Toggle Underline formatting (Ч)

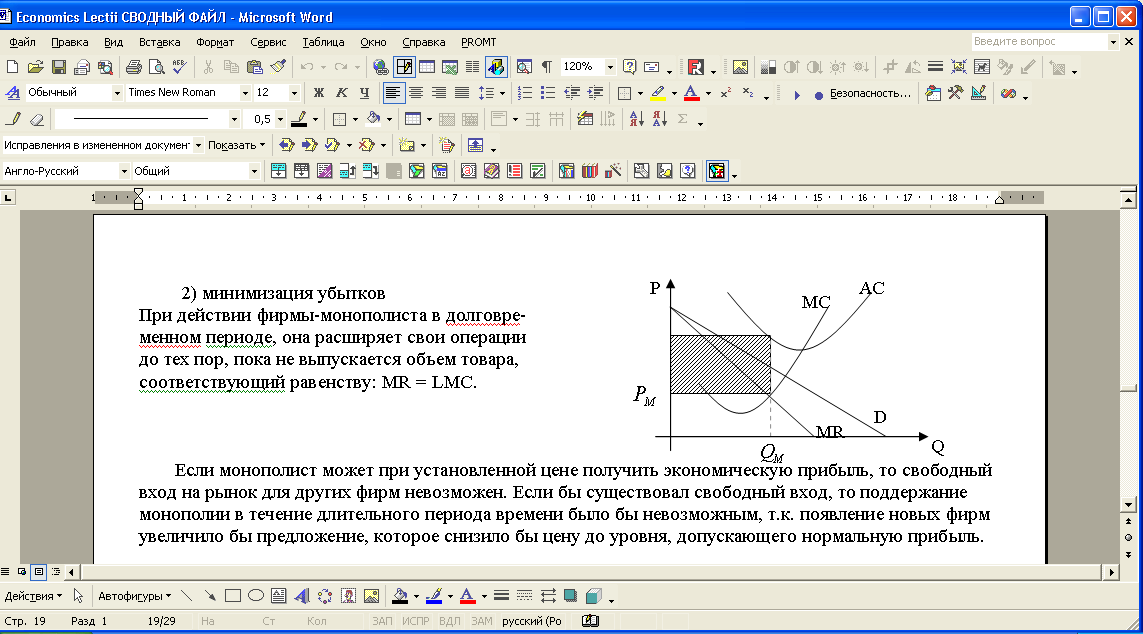(x=364, y=93)
